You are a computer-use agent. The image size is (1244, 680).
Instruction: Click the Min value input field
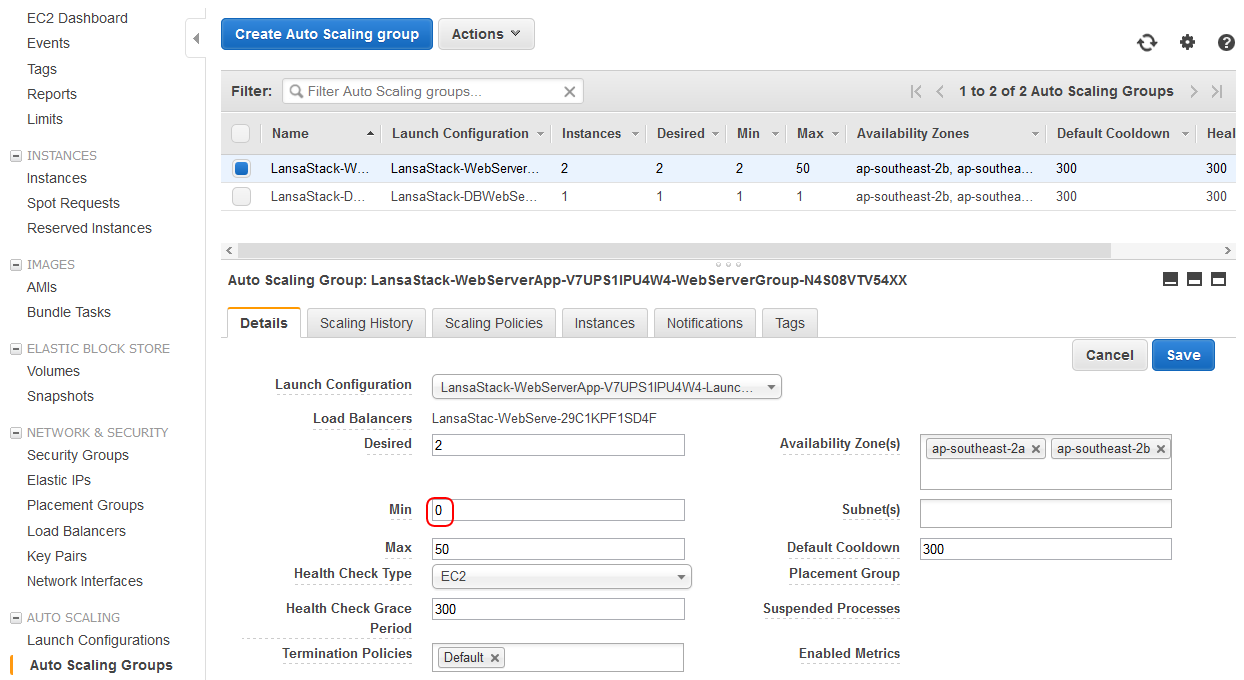(558, 511)
